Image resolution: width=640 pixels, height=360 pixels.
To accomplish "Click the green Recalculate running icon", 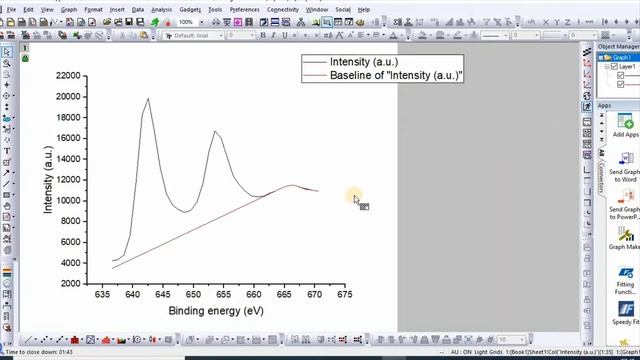I will (155, 22).
